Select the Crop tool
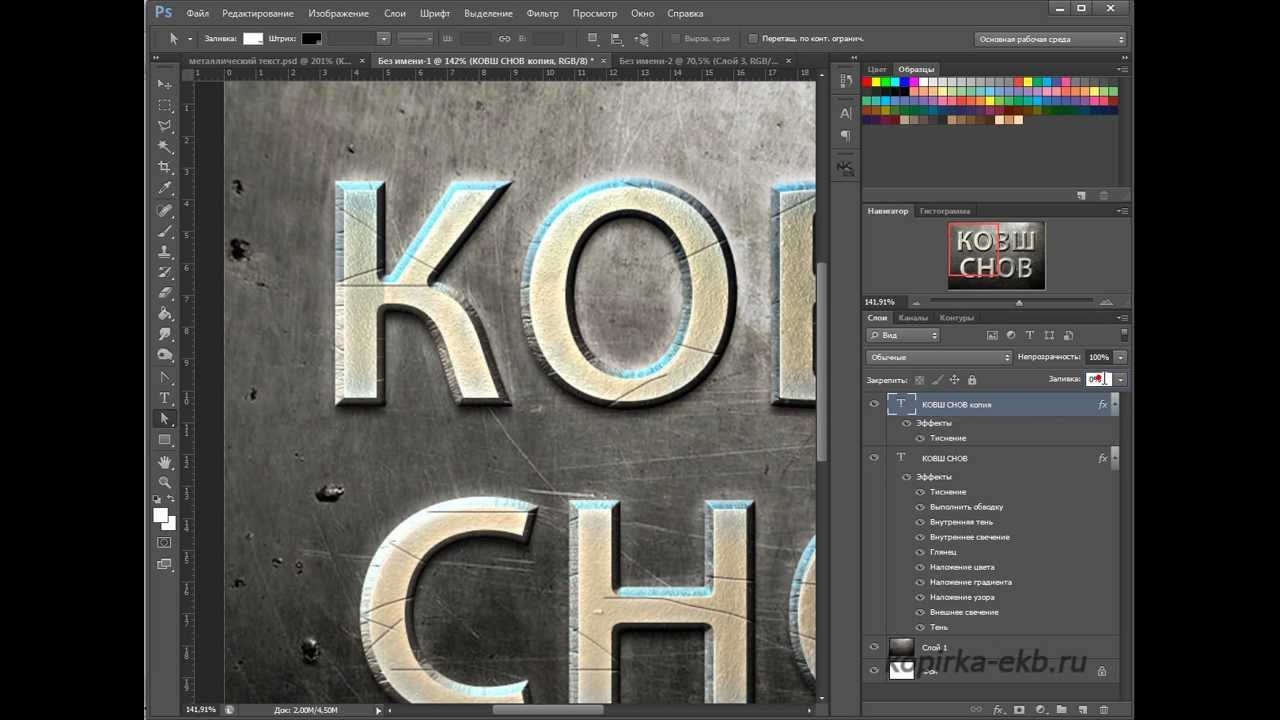The height and width of the screenshot is (720, 1280). [x=165, y=168]
